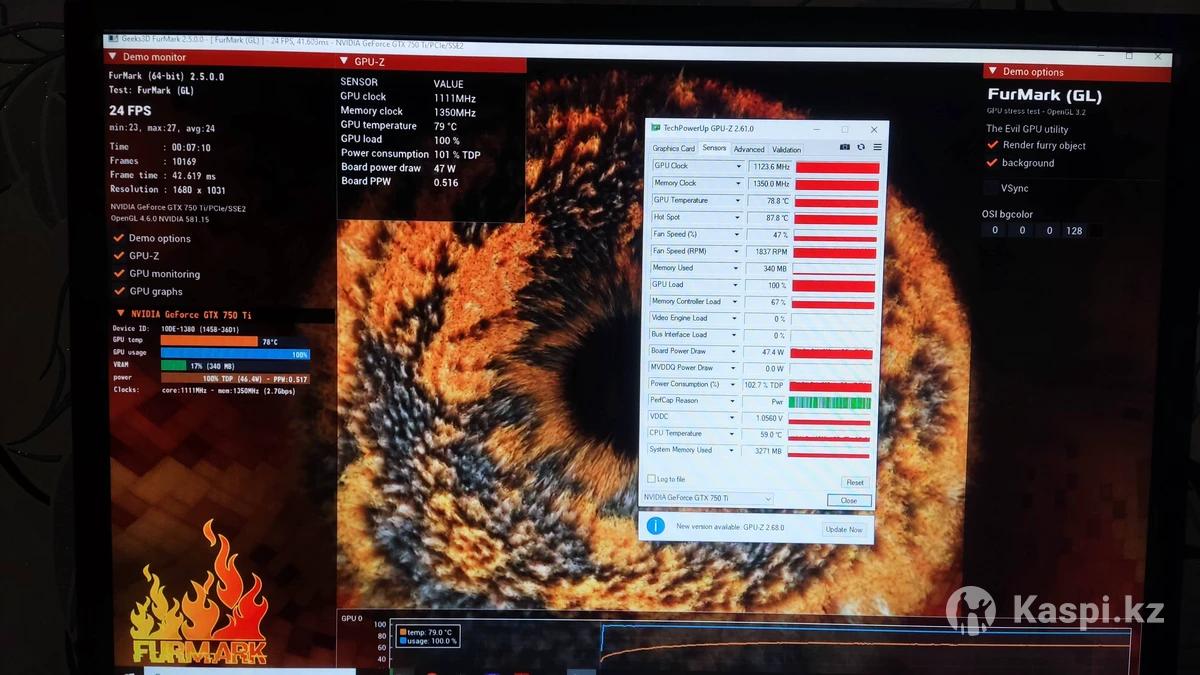Image resolution: width=1200 pixels, height=675 pixels.
Task: Switch to the Advanced tab
Action: pyautogui.click(x=749, y=149)
